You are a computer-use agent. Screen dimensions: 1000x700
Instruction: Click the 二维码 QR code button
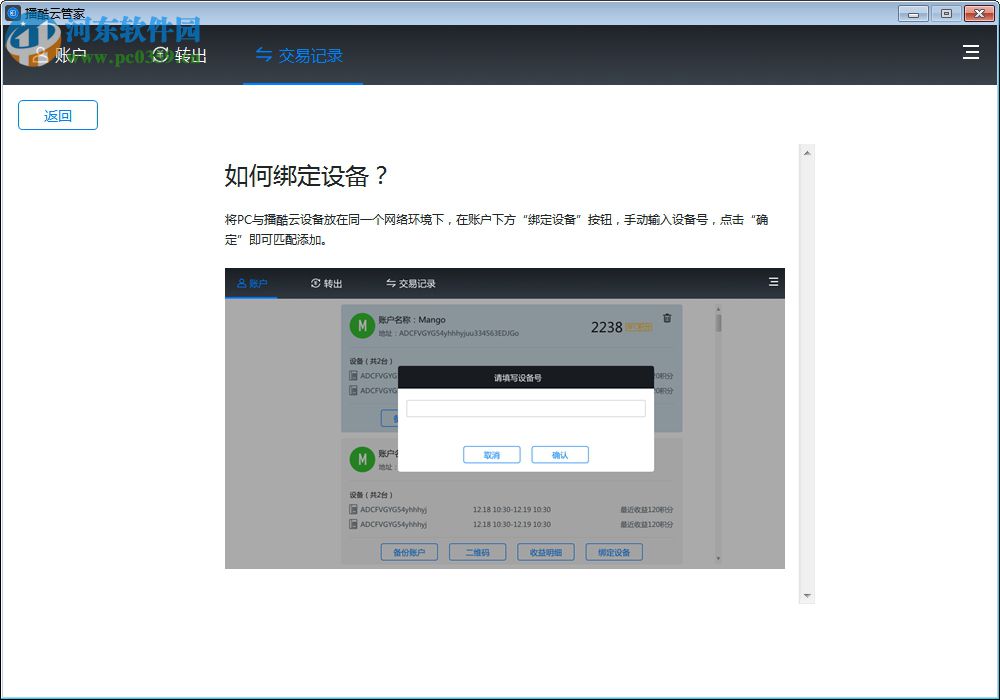click(x=477, y=551)
